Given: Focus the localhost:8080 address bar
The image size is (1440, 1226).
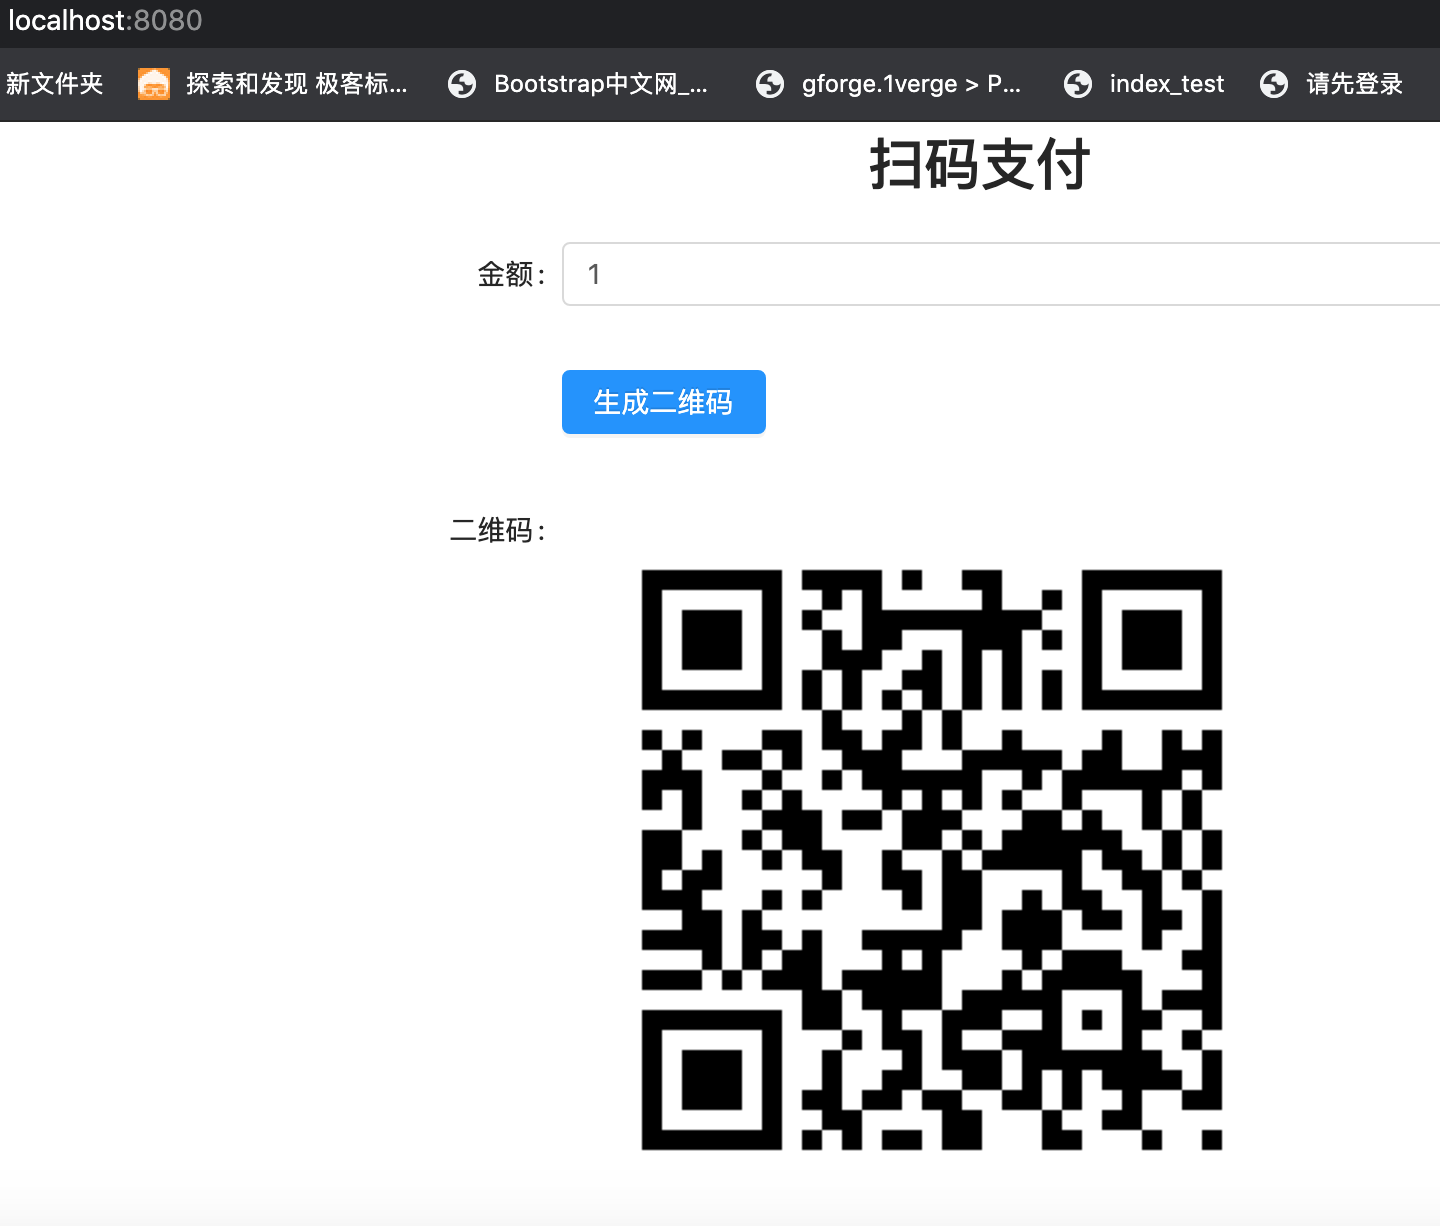Looking at the screenshot, I should pos(105,20).
